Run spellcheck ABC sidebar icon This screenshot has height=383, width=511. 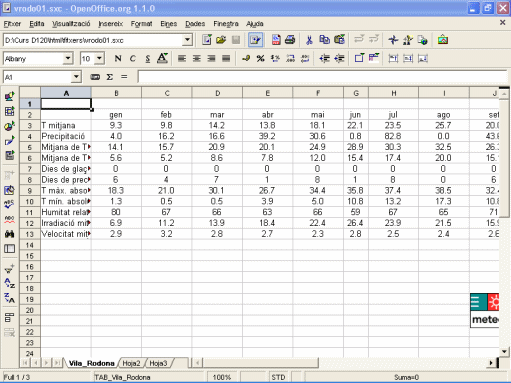(10, 204)
